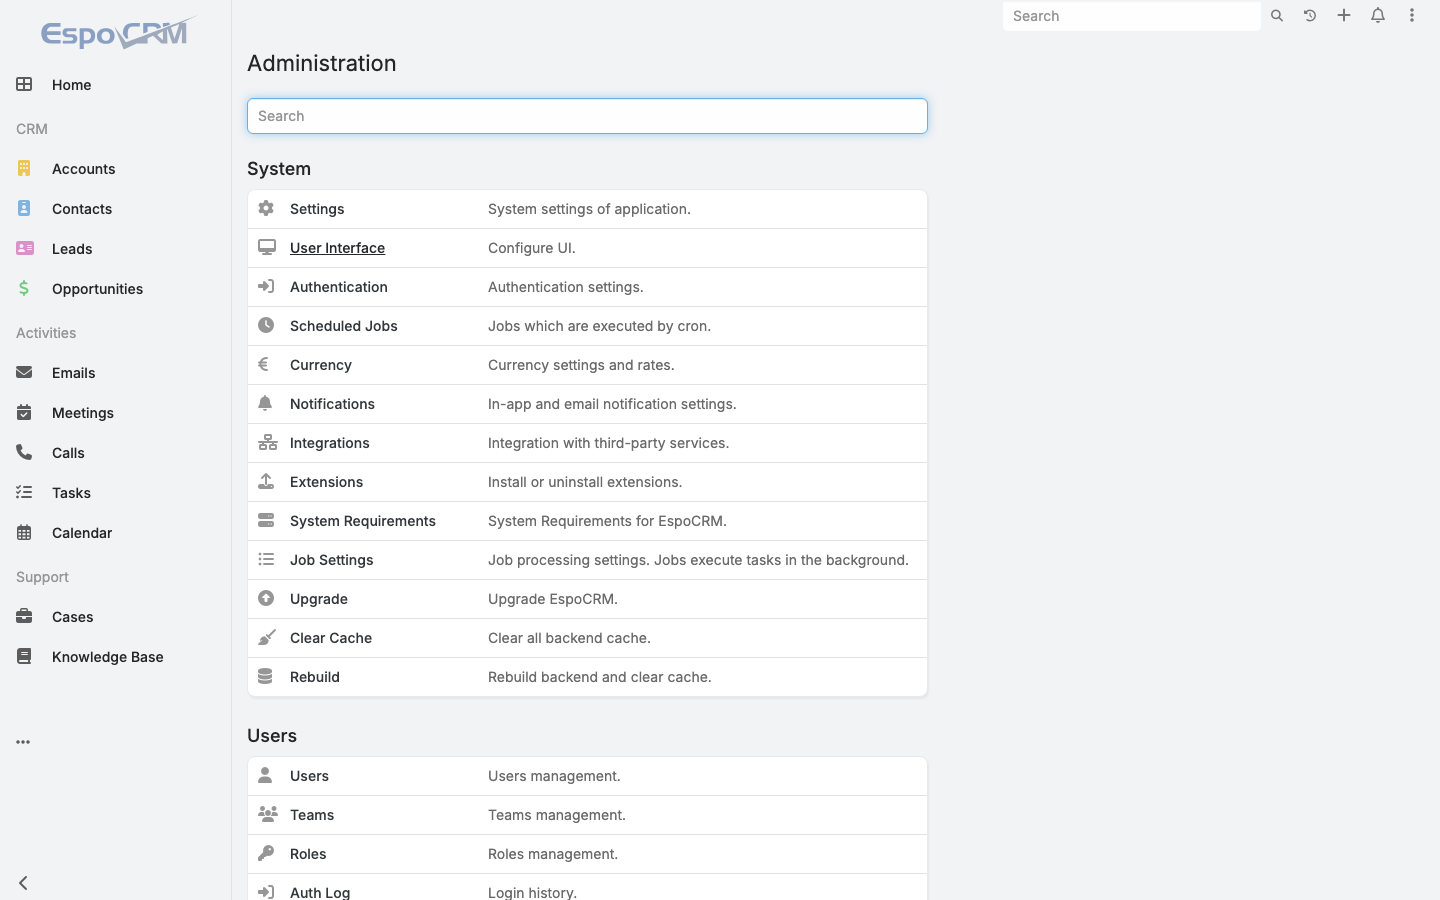The image size is (1440, 900).
Task: Click the Authentication sign-in icon
Action: 266,286
